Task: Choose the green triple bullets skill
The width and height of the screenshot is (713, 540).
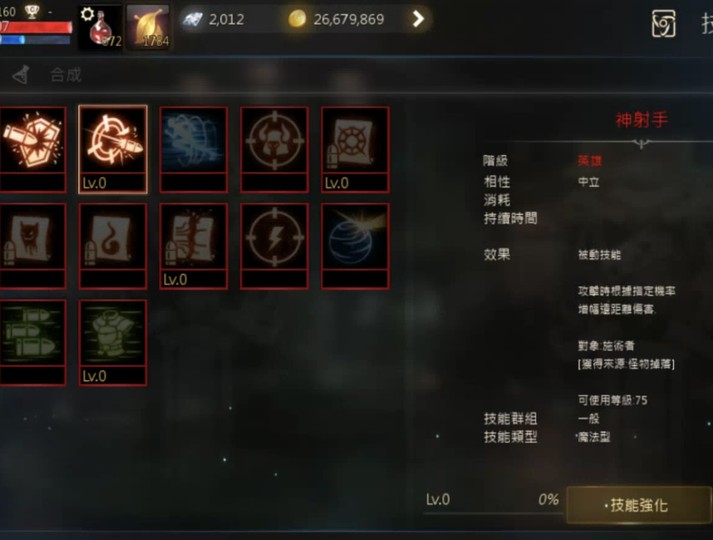Action: [x=32, y=343]
